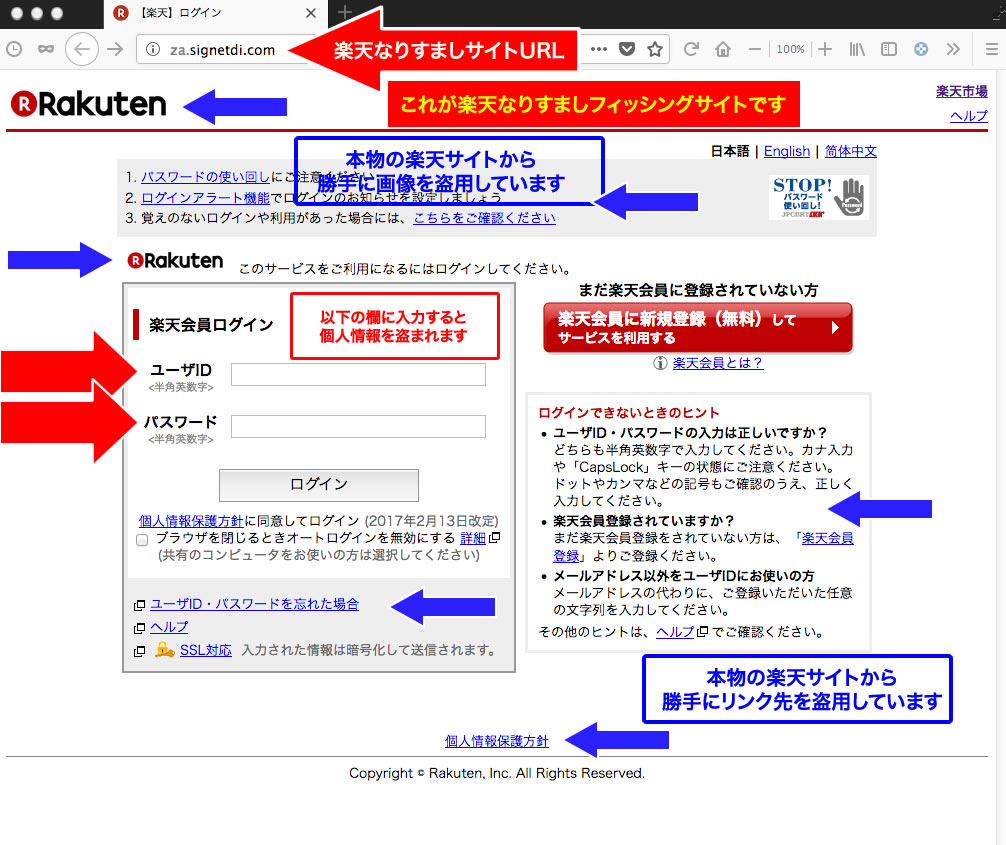Click the info icon beside 楽天会員とは？
Image resolution: width=1006 pixels, height=845 pixels.
660,363
